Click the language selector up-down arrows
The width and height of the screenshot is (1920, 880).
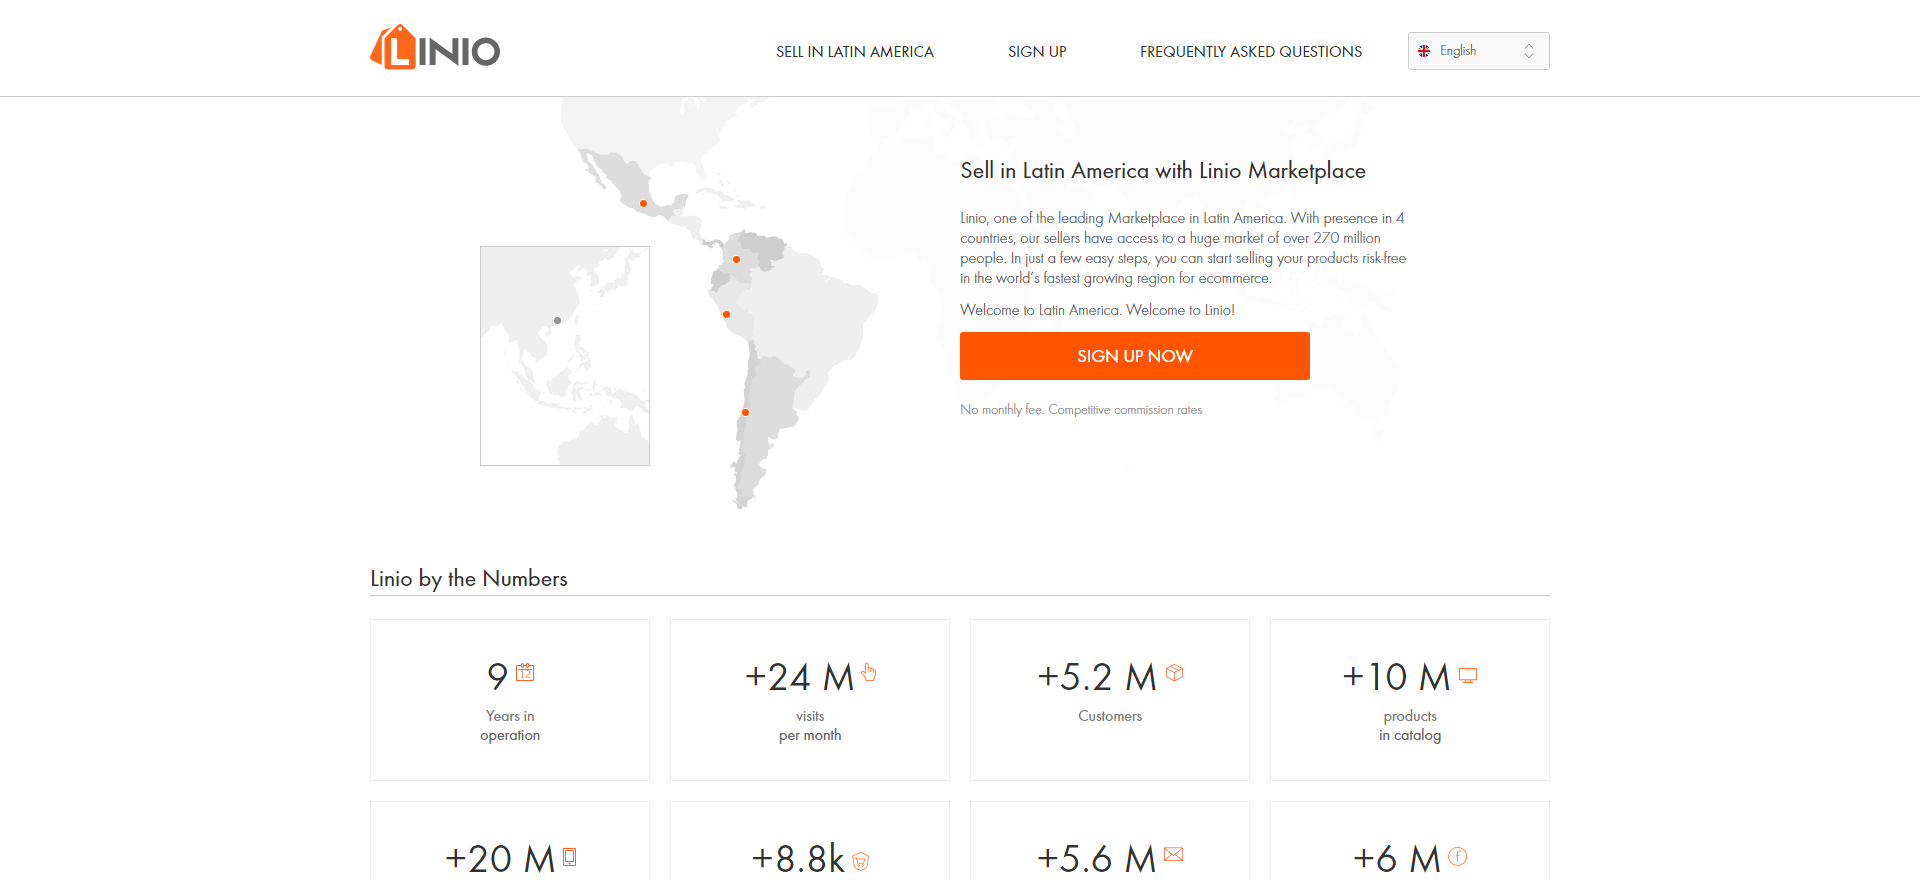pyautogui.click(x=1529, y=51)
